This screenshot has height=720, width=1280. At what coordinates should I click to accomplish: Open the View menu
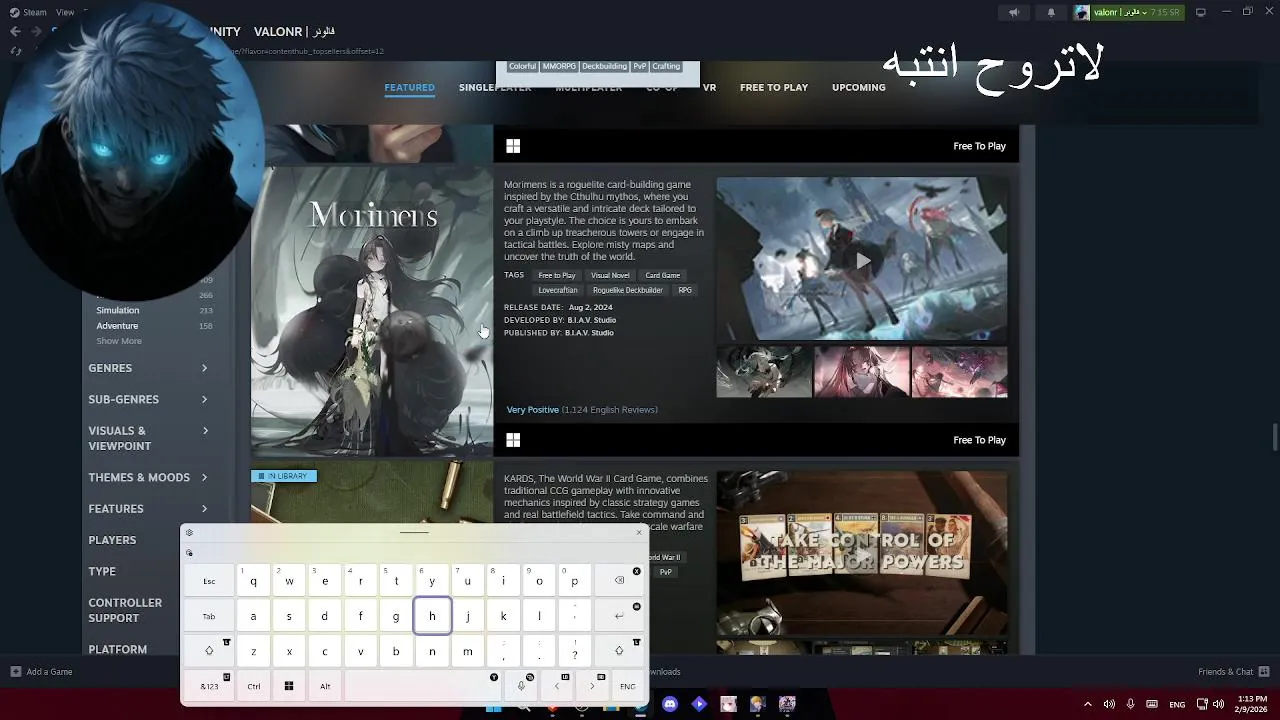click(65, 12)
